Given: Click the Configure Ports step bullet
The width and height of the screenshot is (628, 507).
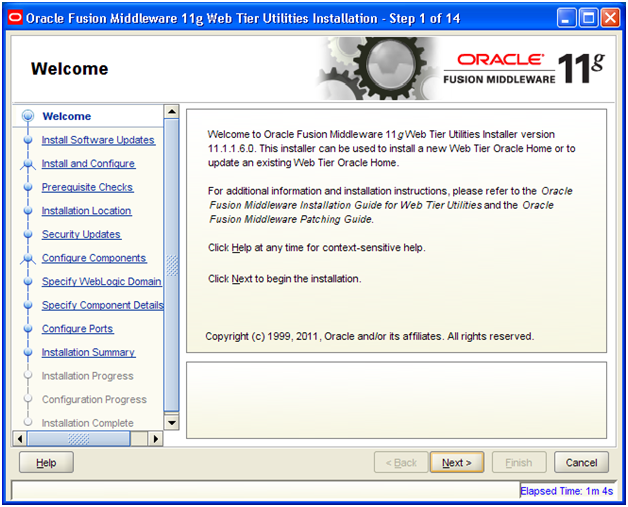Looking at the screenshot, I should coord(28,329).
